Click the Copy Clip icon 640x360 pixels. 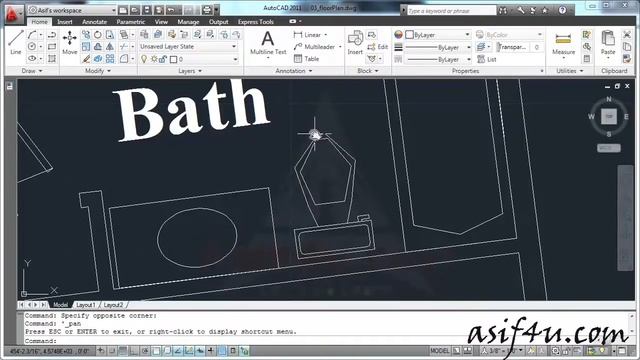pos(627,47)
